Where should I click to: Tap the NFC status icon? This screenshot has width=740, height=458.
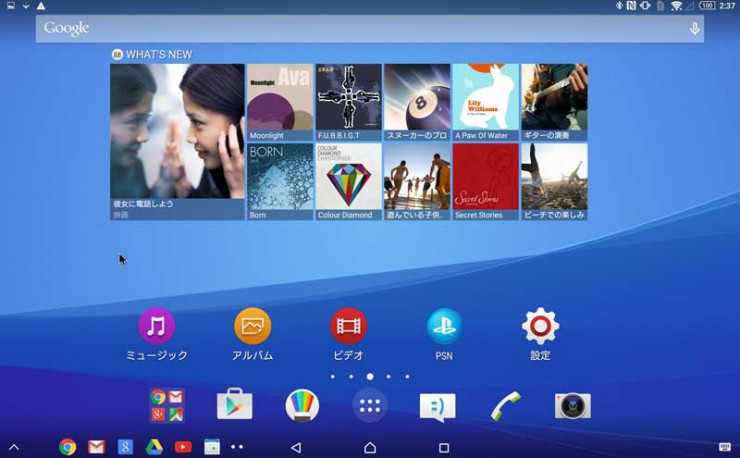tap(631, 6)
